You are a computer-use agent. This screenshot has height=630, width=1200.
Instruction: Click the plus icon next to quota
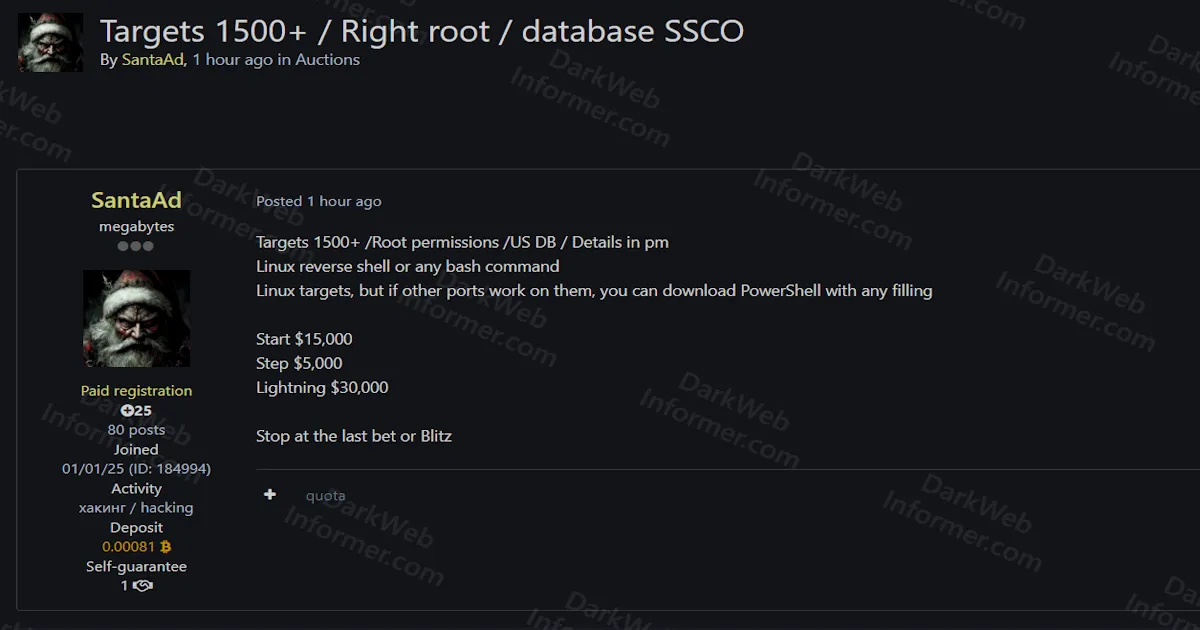click(269, 494)
